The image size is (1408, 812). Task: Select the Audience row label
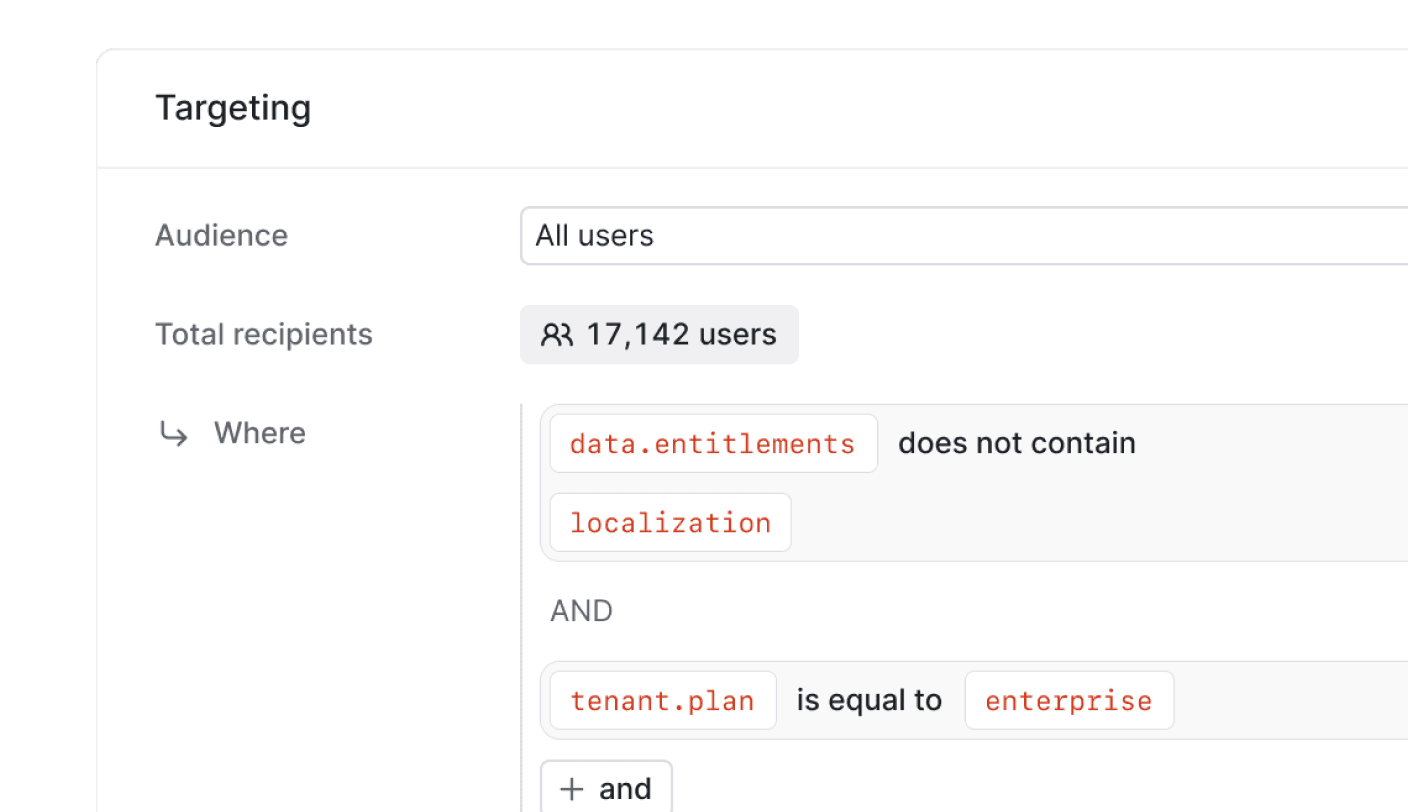(x=221, y=236)
